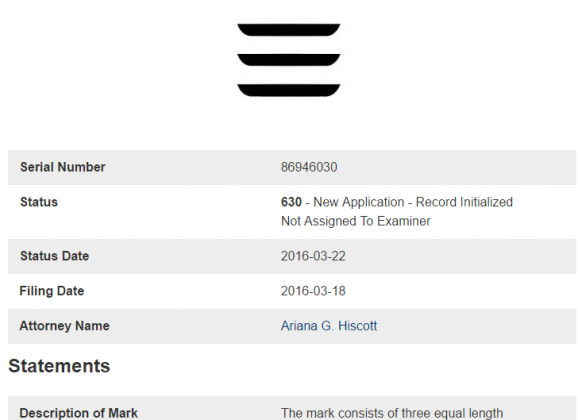Click the bottom bar of the logo

[x=289, y=90]
